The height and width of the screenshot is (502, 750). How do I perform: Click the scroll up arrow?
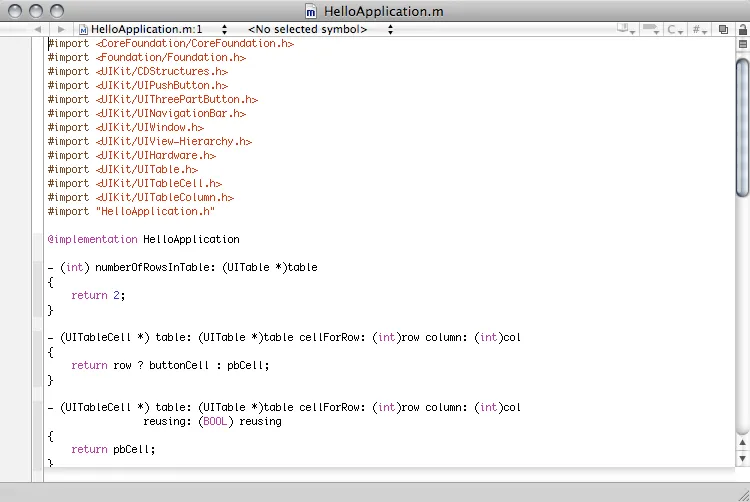[x=742, y=443]
